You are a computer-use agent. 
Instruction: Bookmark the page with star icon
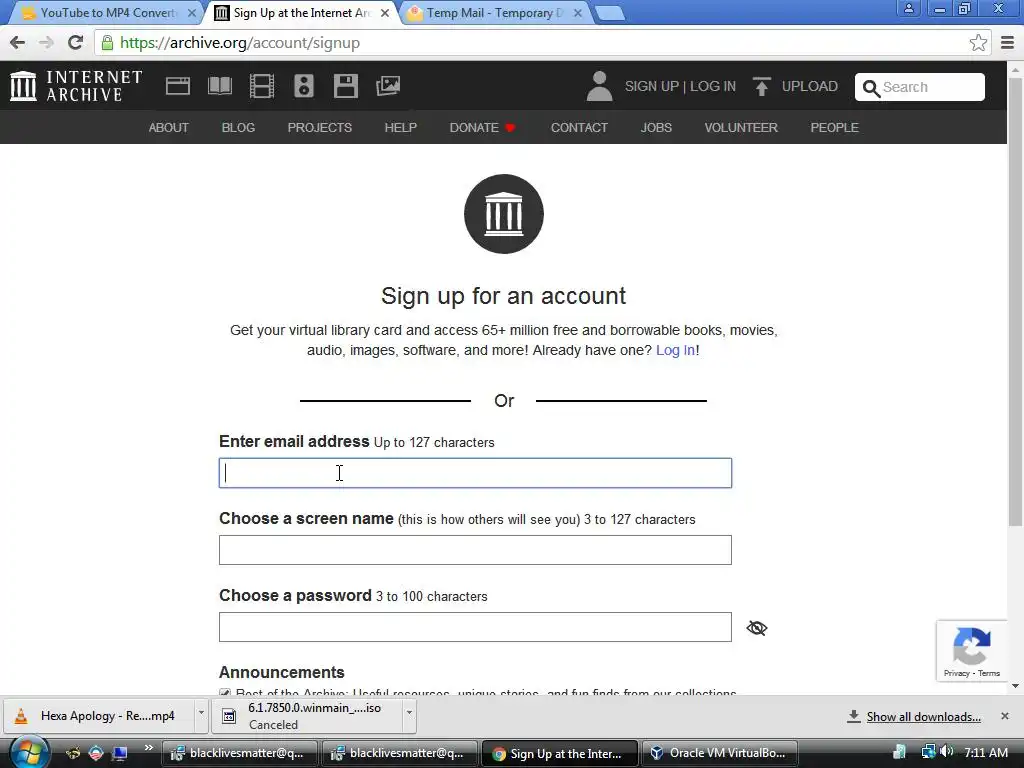[x=978, y=43]
